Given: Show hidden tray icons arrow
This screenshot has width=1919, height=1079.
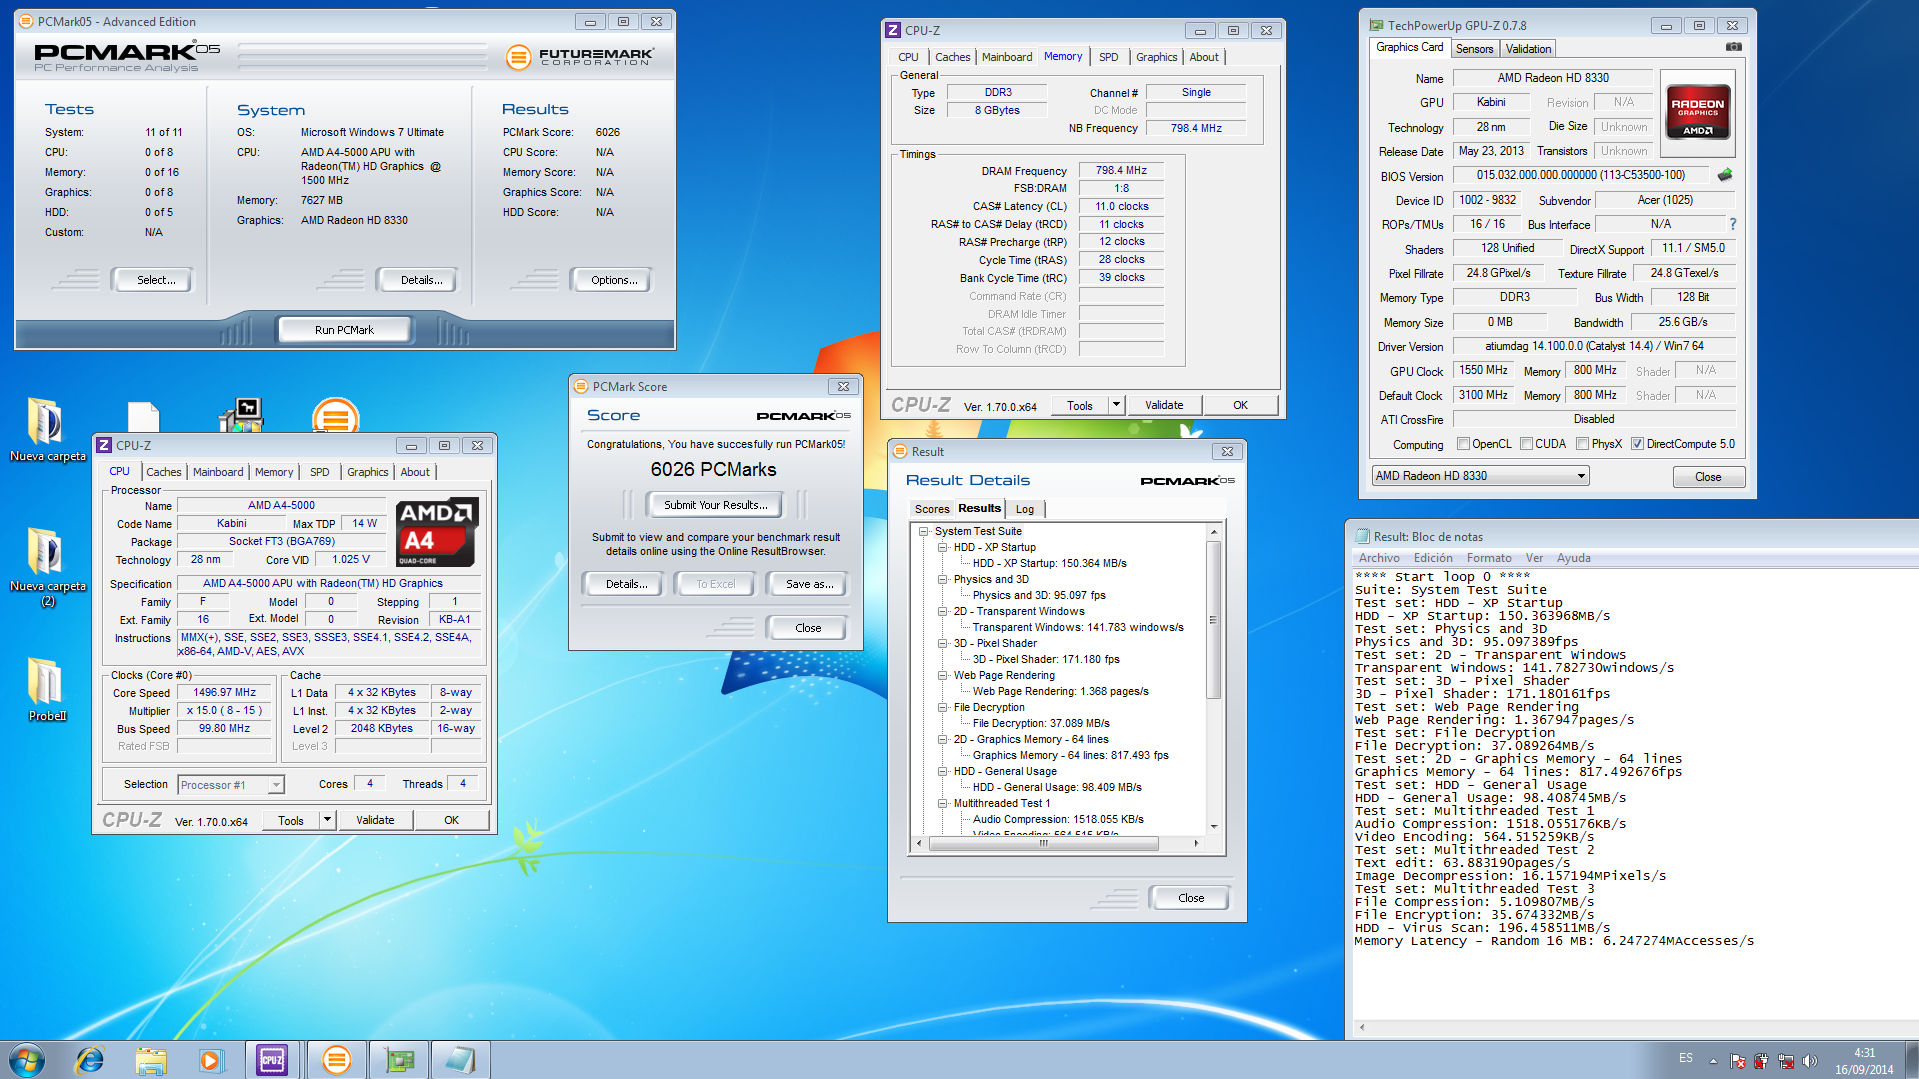Looking at the screenshot, I should (1713, 1061).
